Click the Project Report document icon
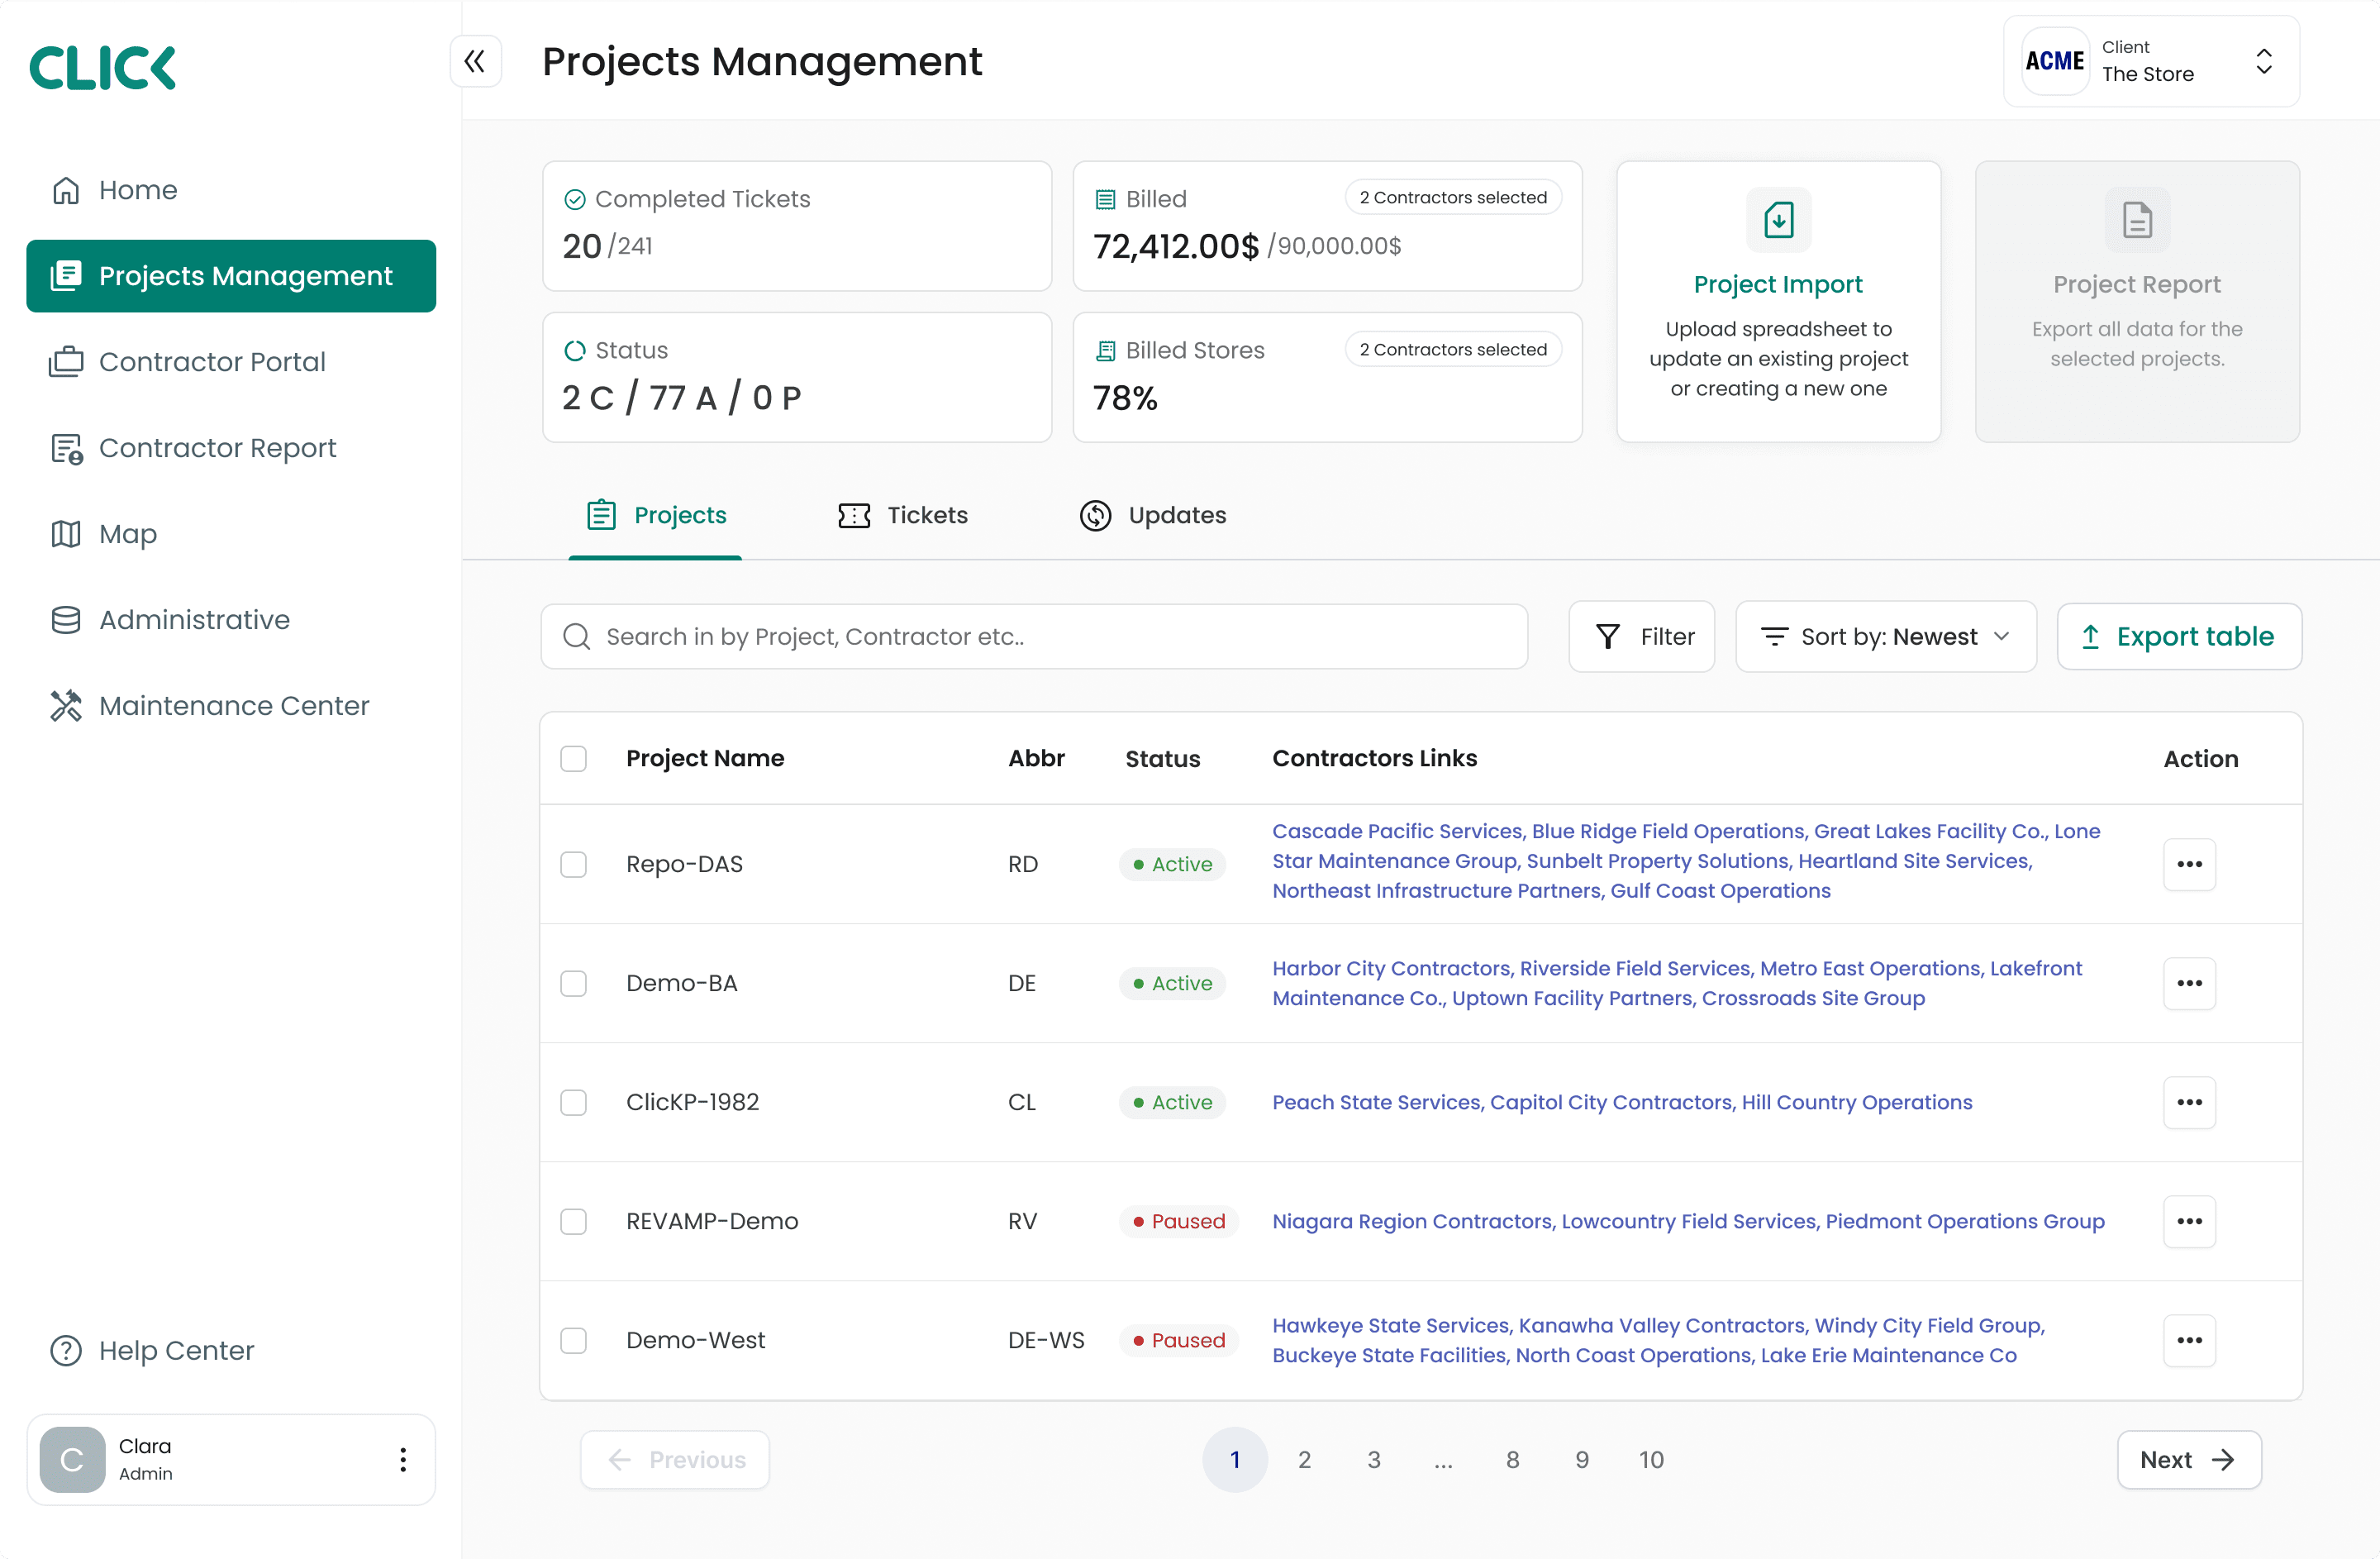This screenshot has width=2380, height=1559. point(2136,220)
